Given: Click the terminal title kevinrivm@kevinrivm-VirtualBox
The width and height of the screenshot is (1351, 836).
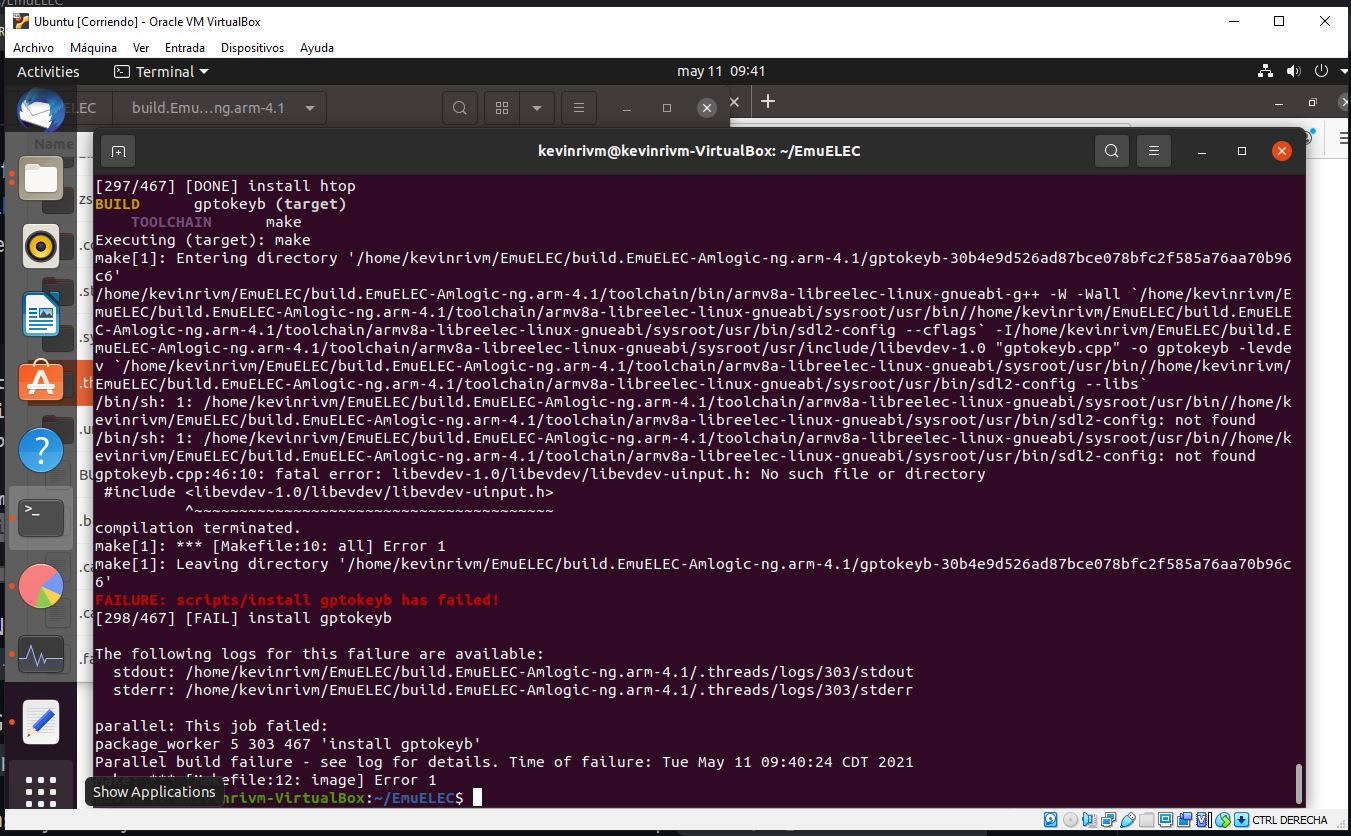Looking at the screenshot, I should pyautogui.click(x=699, y=151).
